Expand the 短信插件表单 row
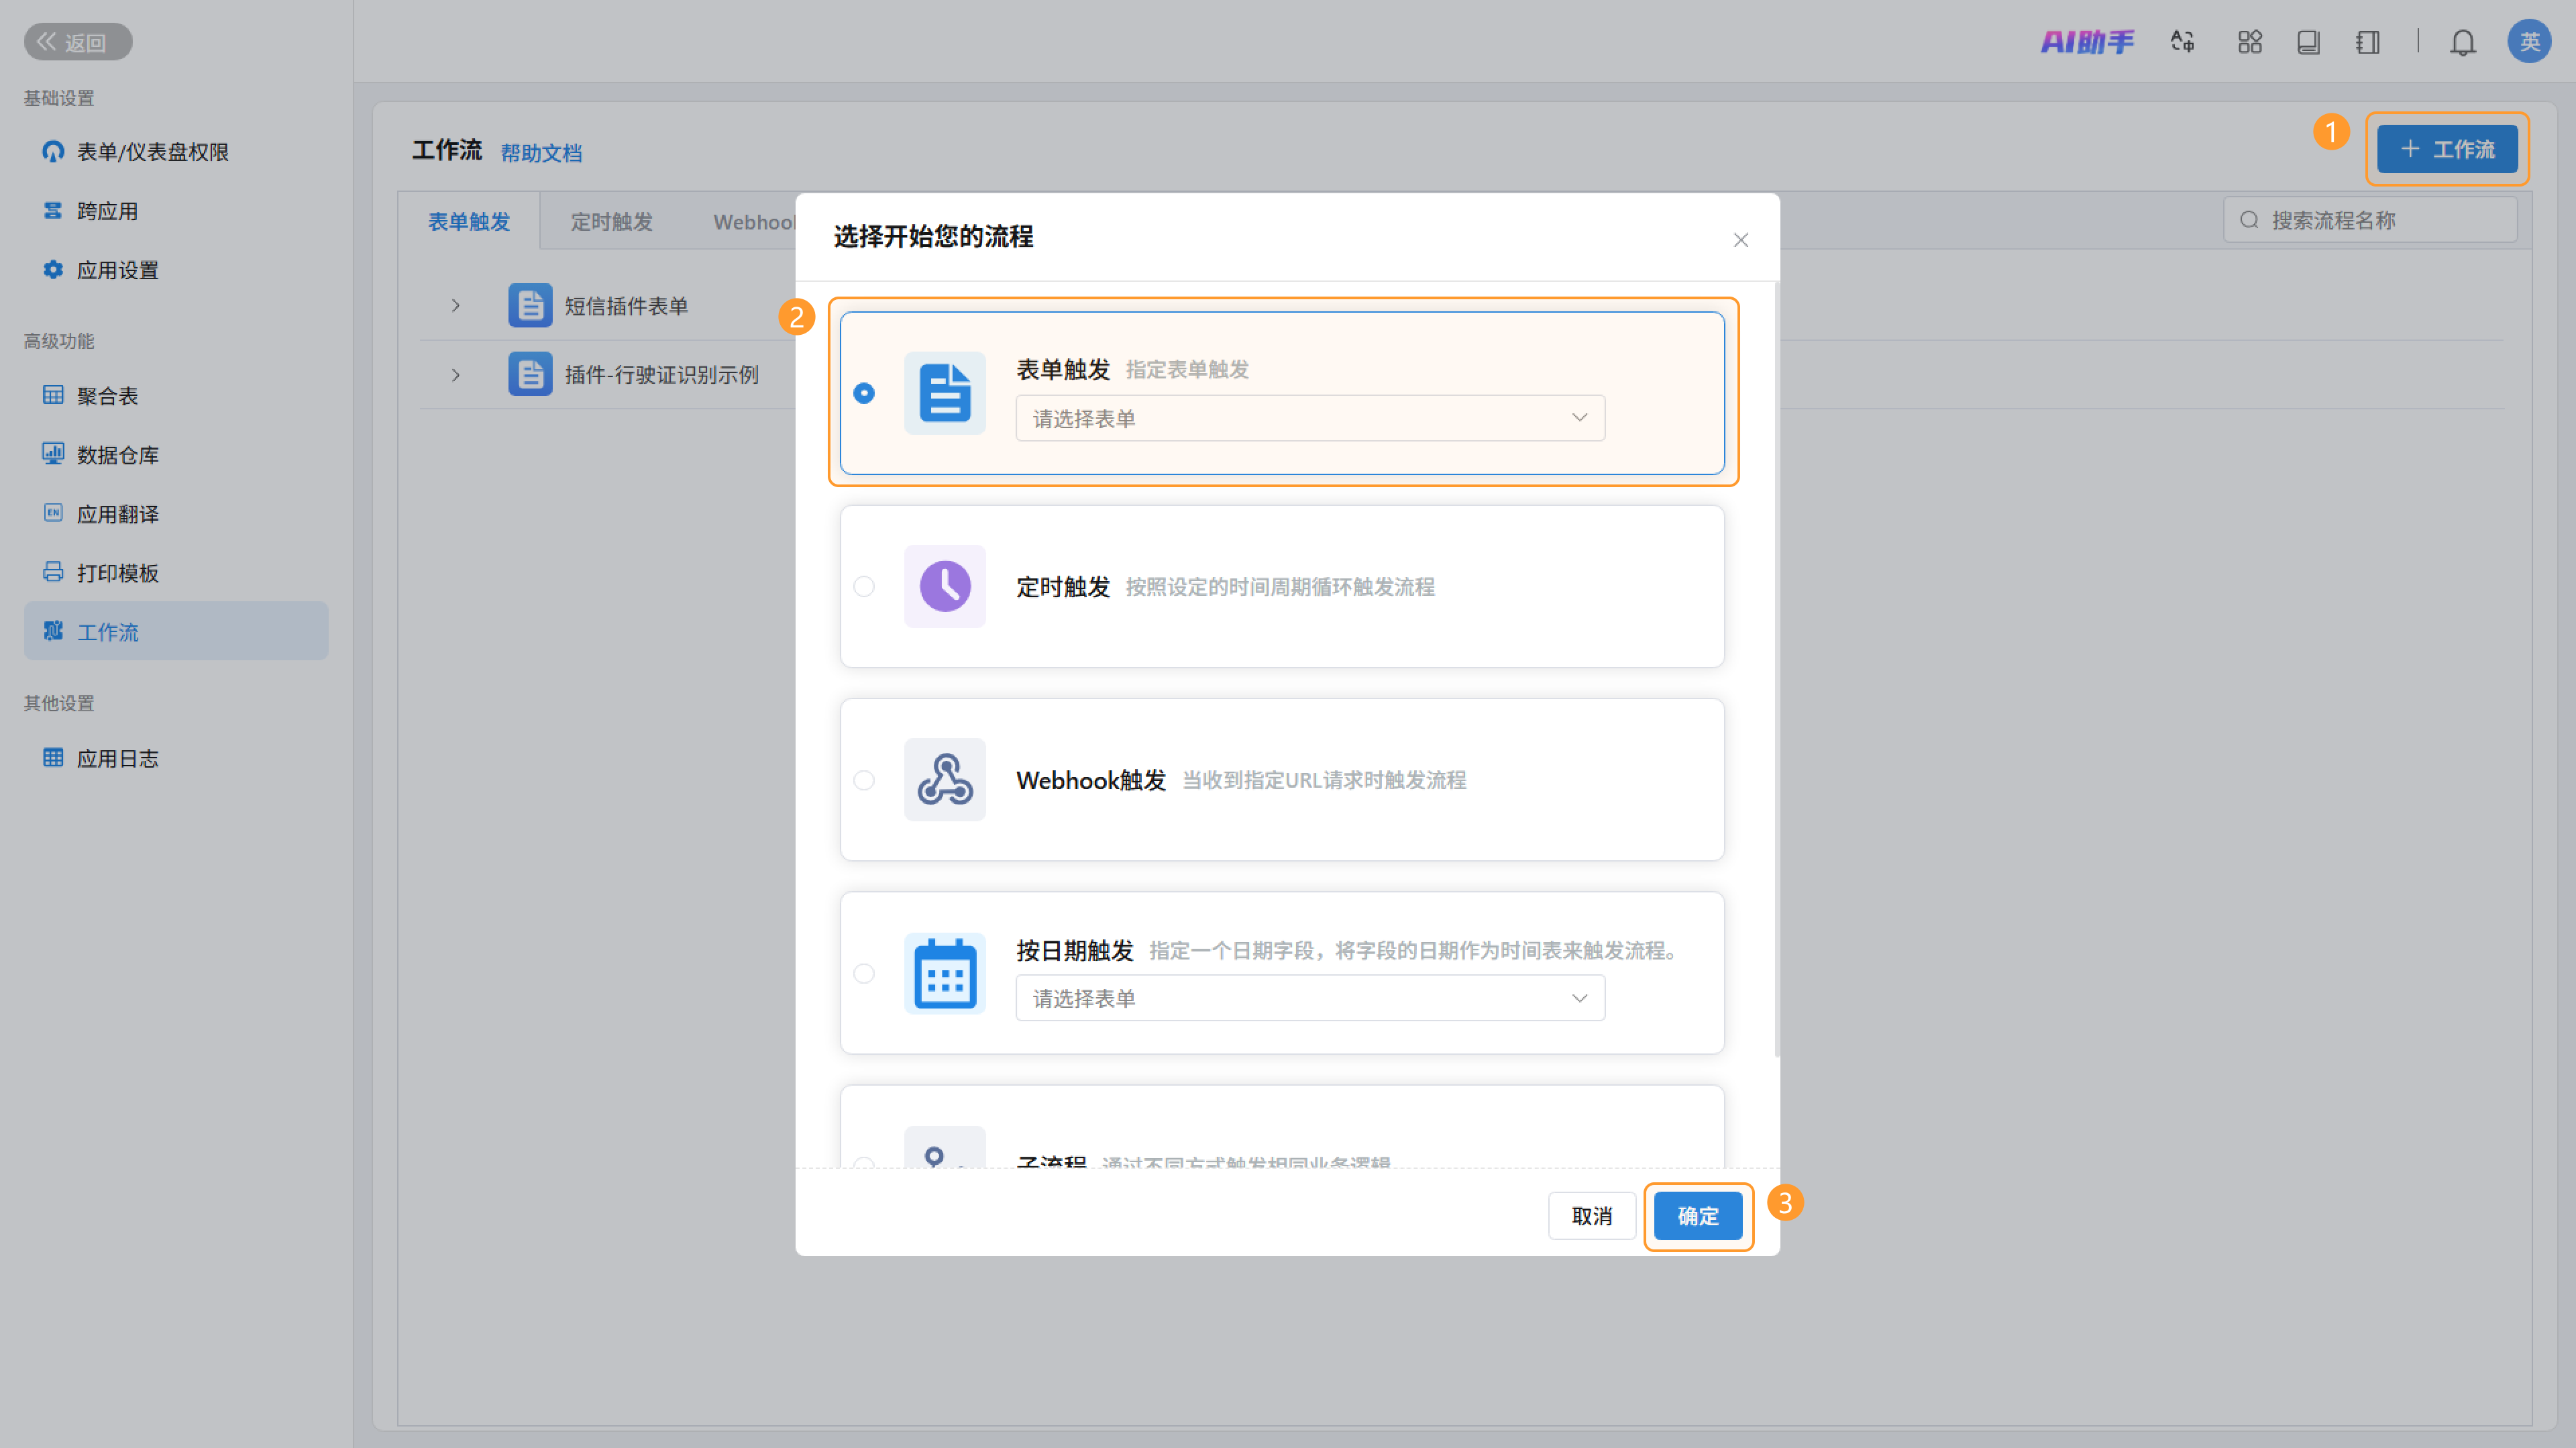 (x=455, y=306)
